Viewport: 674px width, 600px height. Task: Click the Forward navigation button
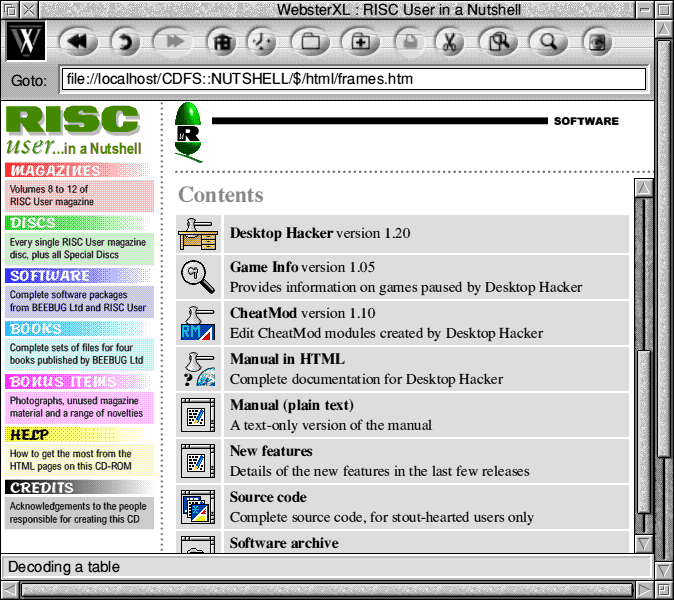pyautogui.click(x=174, y=42)
